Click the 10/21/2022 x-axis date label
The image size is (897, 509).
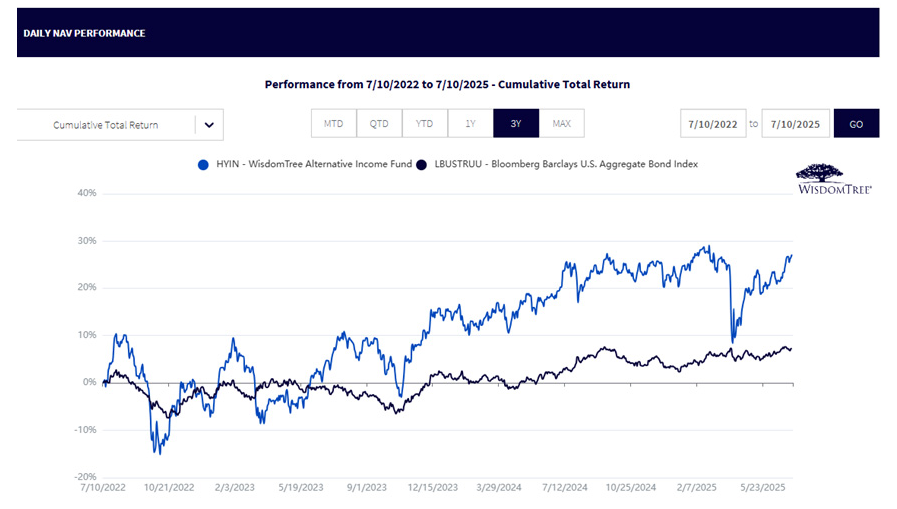(x=169, y=488)
